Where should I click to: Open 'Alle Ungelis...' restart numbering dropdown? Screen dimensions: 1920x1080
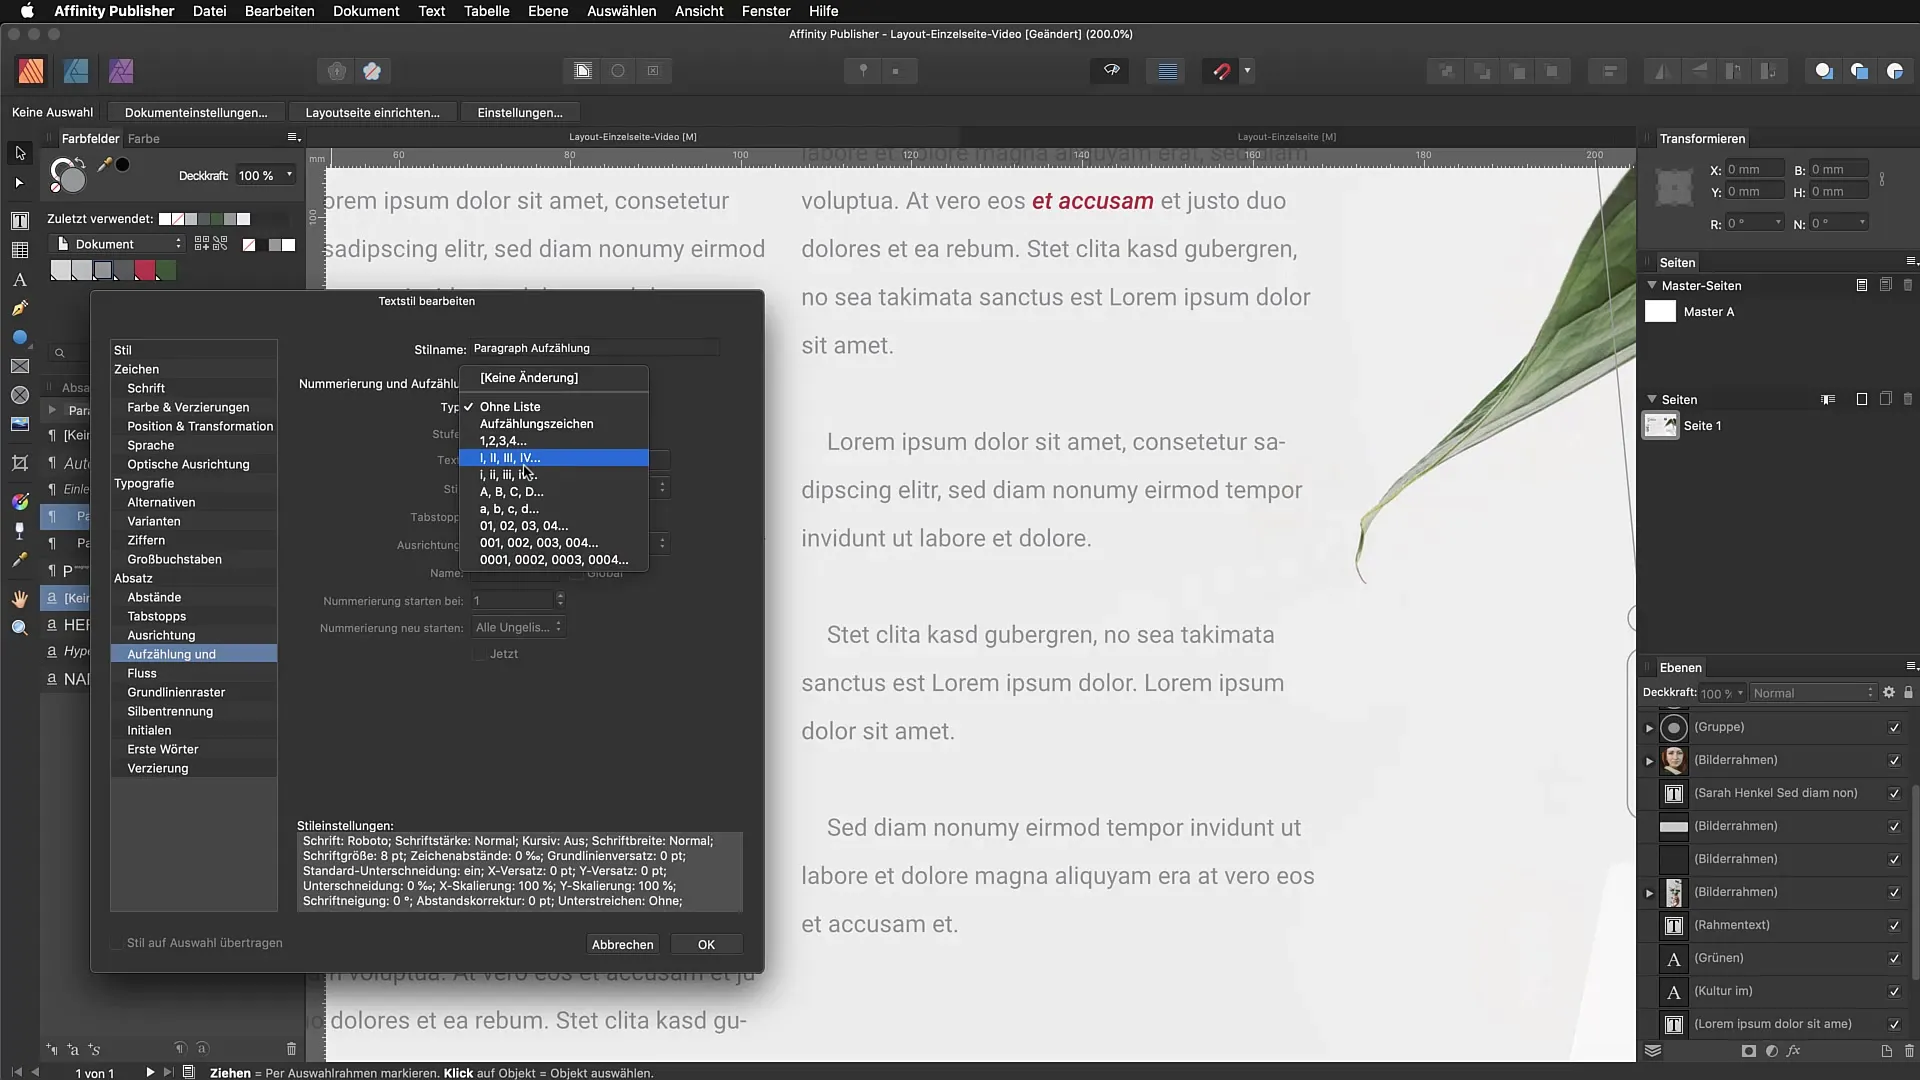pos(518,627)
